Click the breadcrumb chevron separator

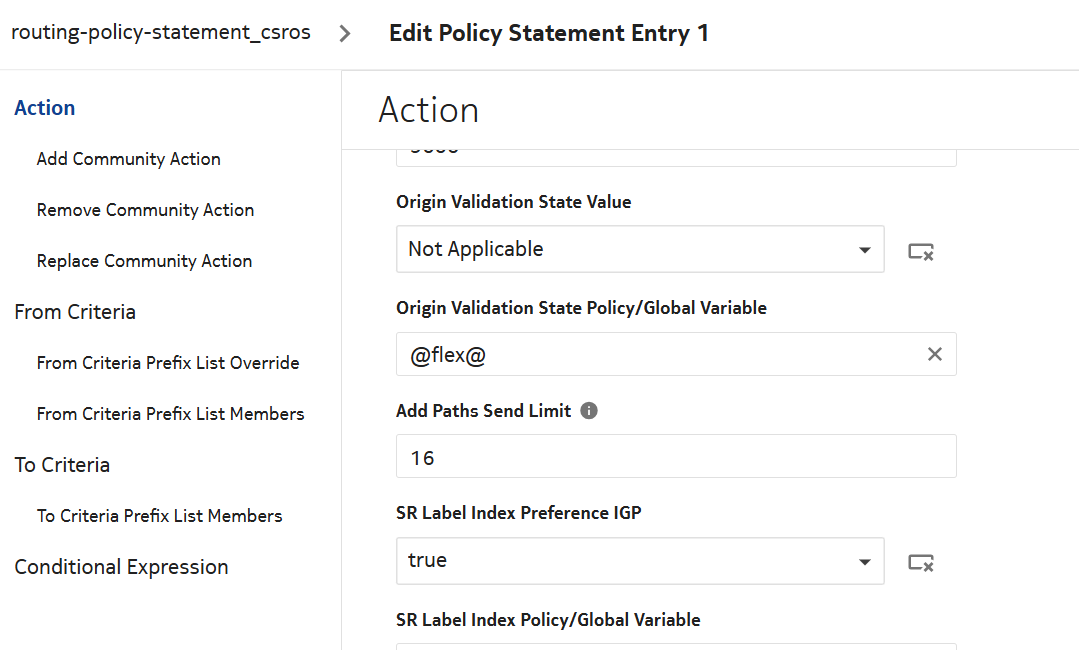click(345, 33)
